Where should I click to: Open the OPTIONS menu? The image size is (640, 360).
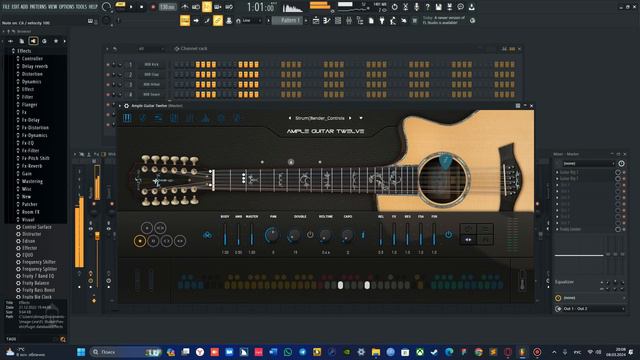[x=67, y=7]
